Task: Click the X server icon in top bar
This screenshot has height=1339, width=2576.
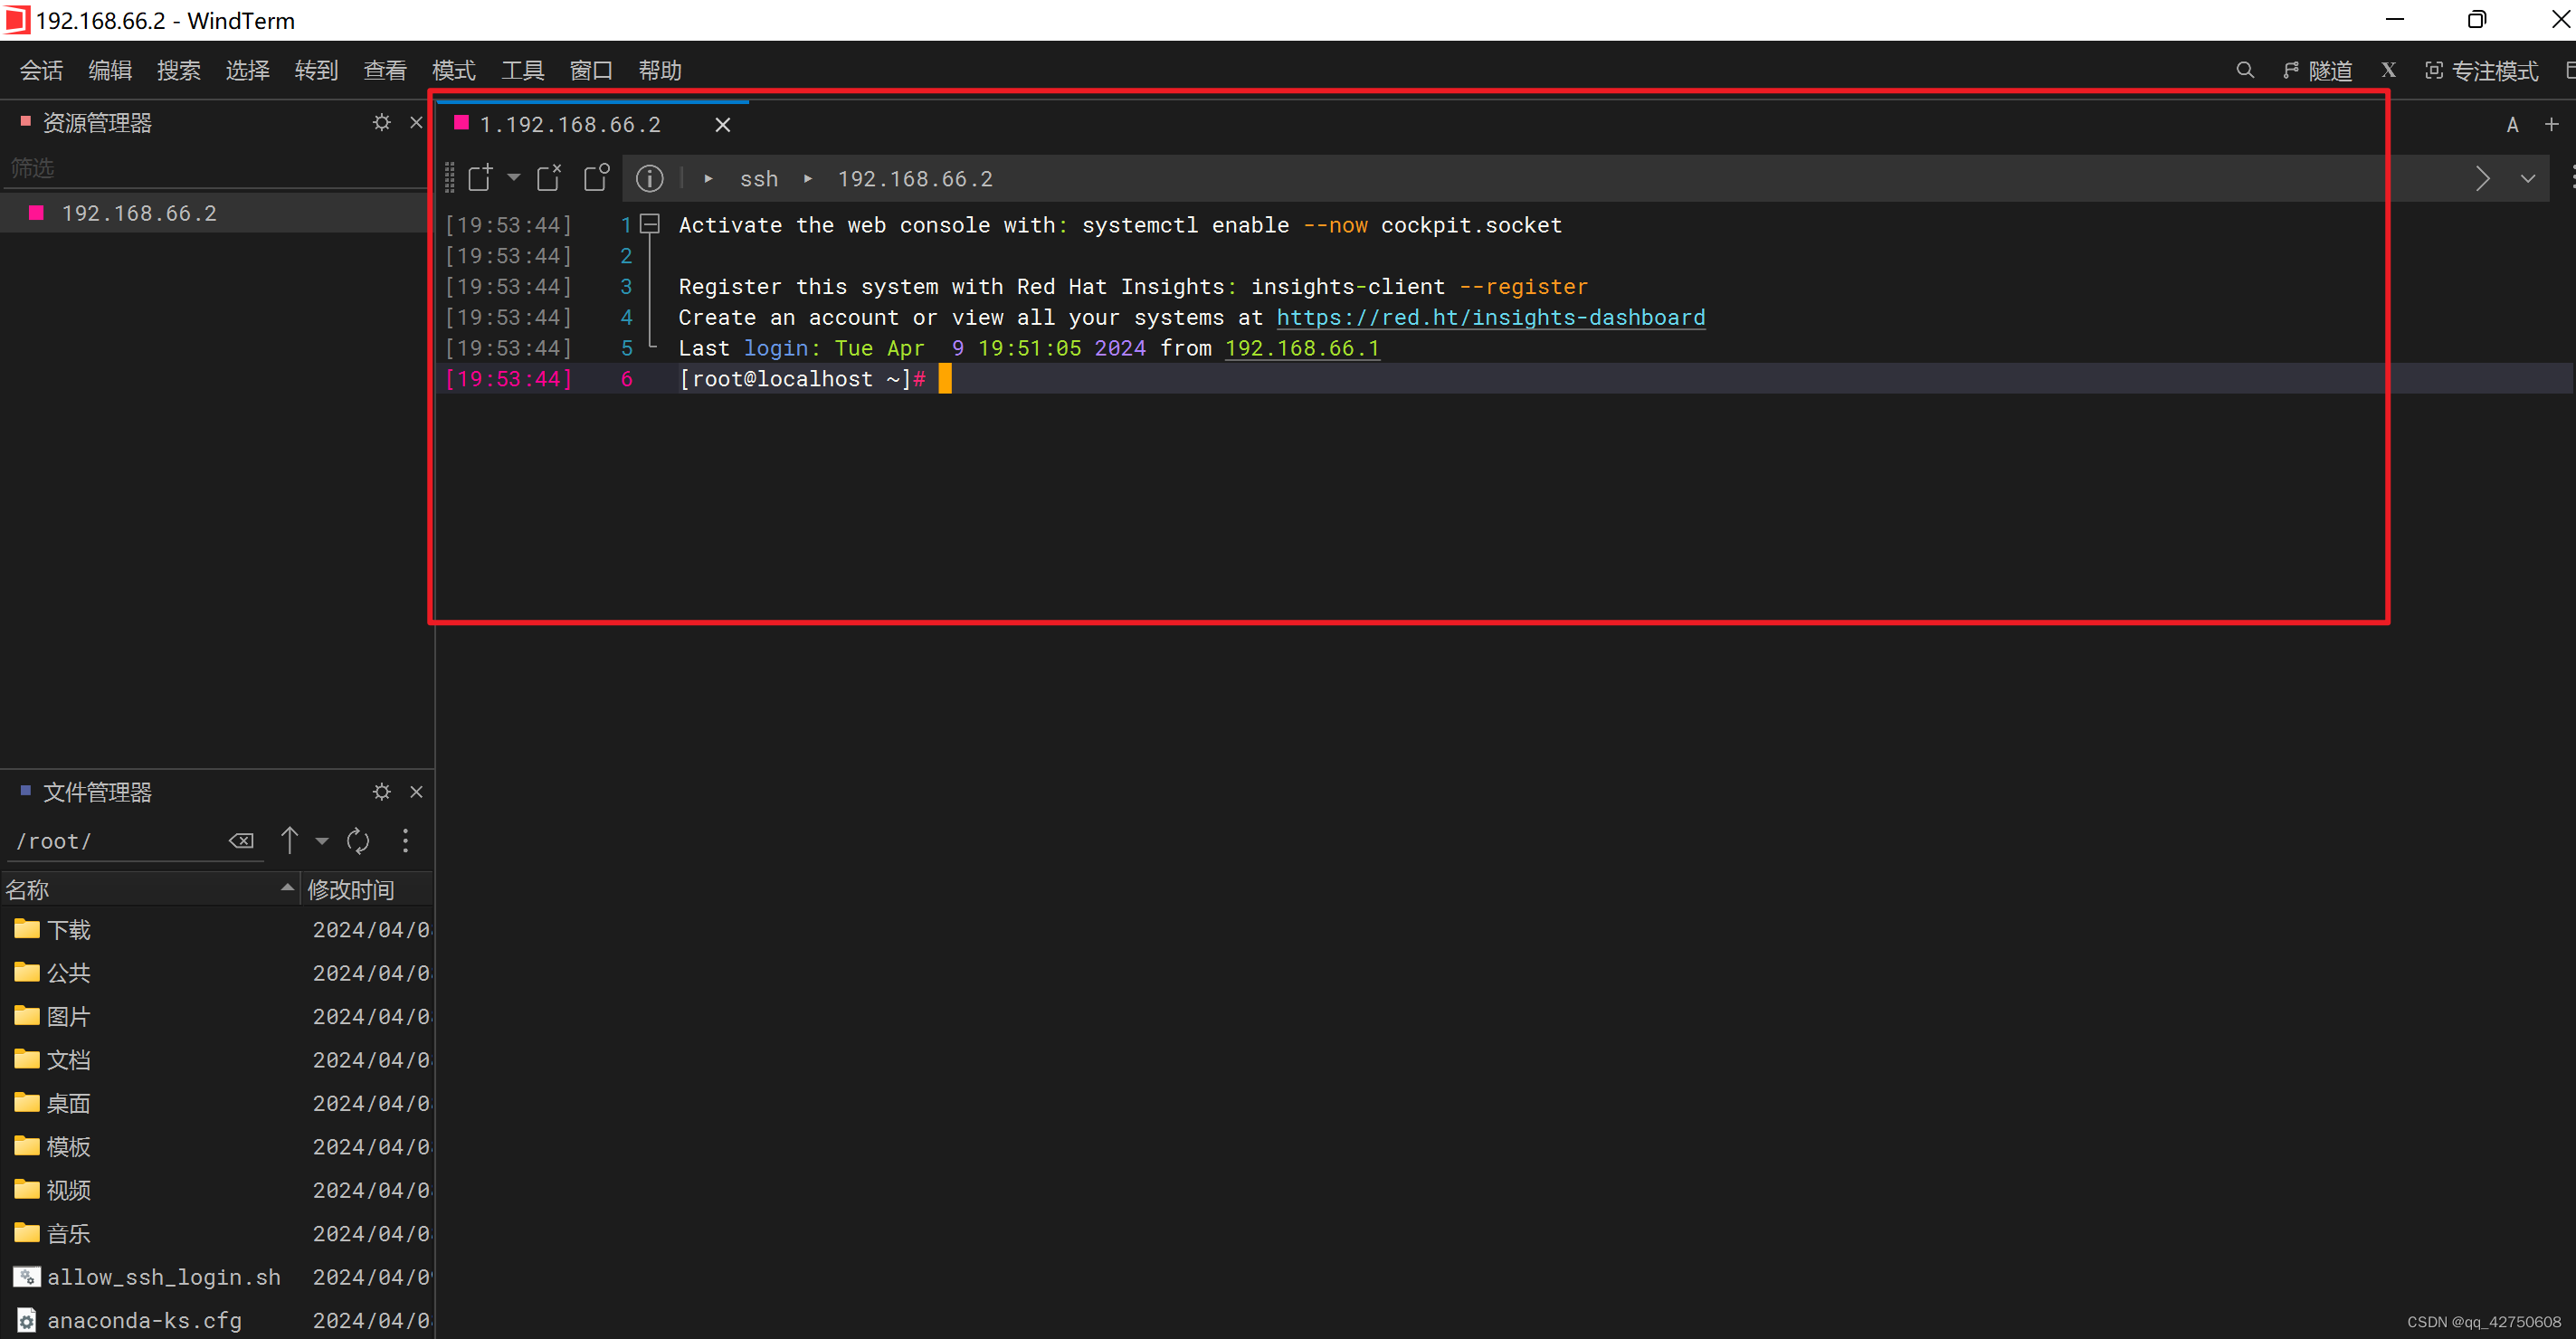Action: tap(2388, 70)
